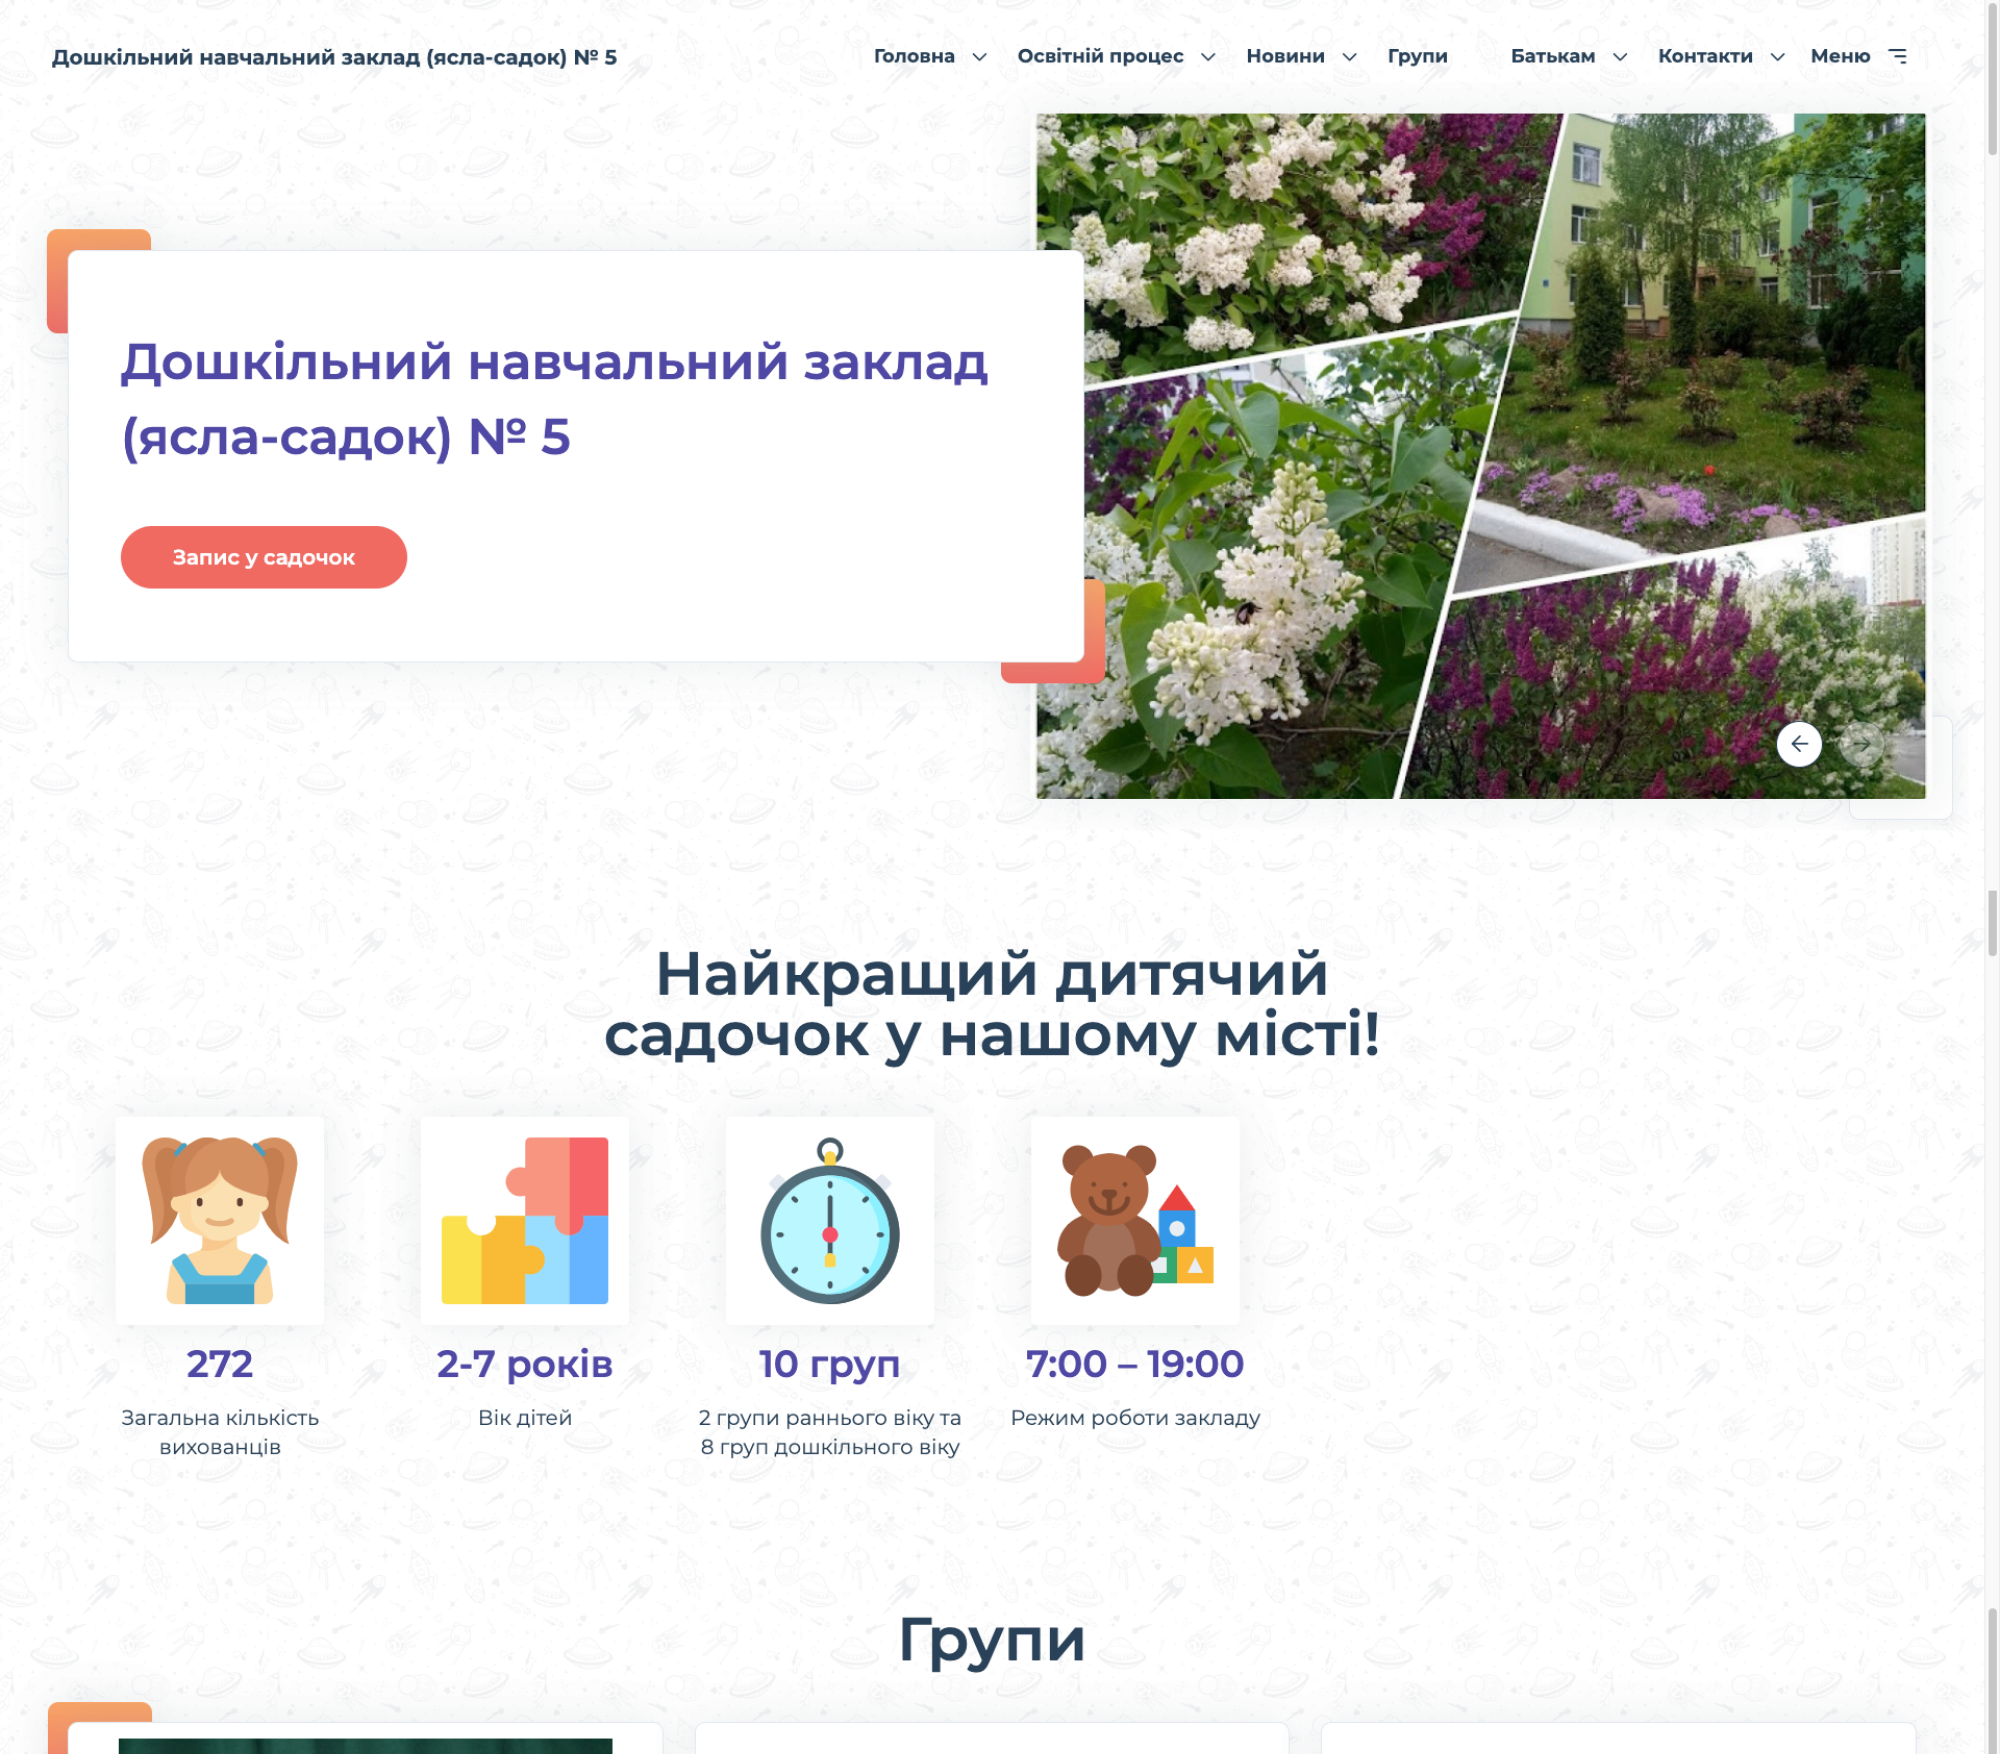Click the Запис у садочок button
Image resolution: width=2000 pixels, height=1754 pixels.
(264, 557)
